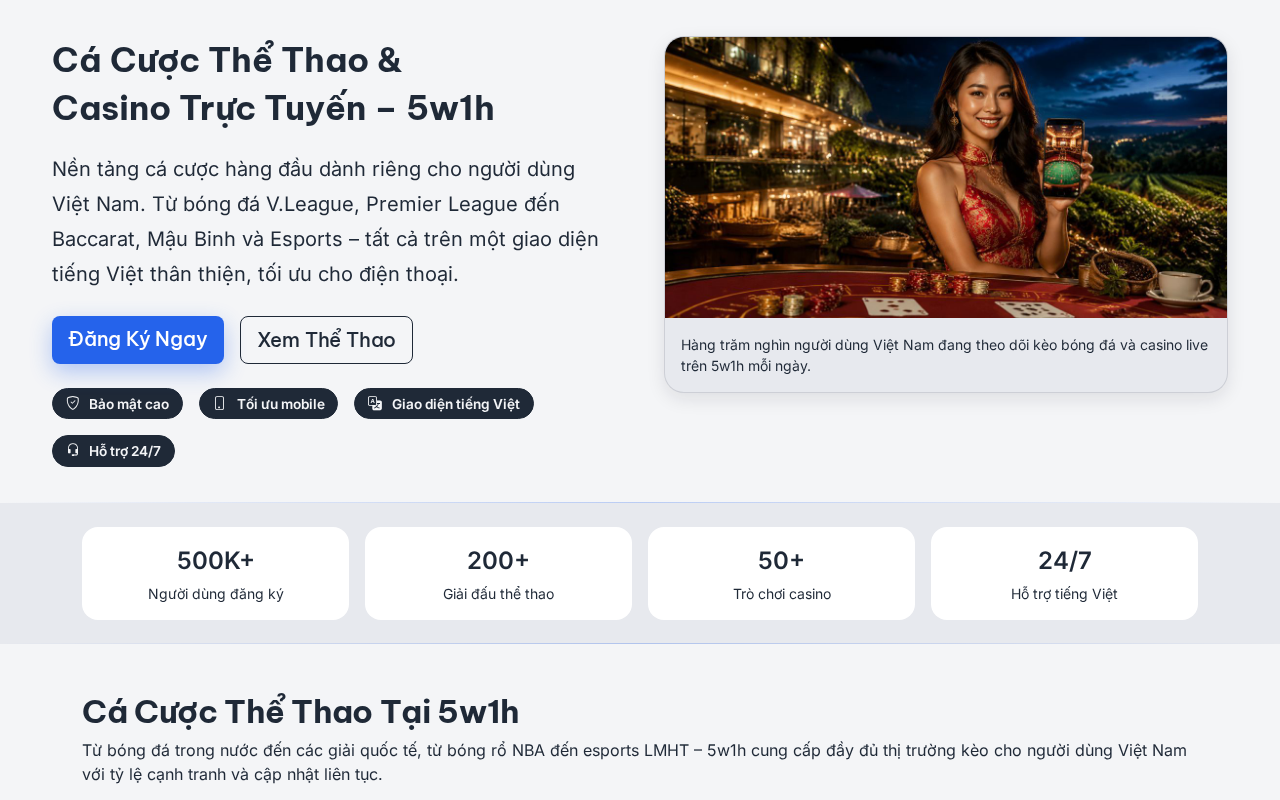This screenshot has height=800, width=1280.
Task: Click the Đăng Ký Ngay button
Action: pos(138,340)
